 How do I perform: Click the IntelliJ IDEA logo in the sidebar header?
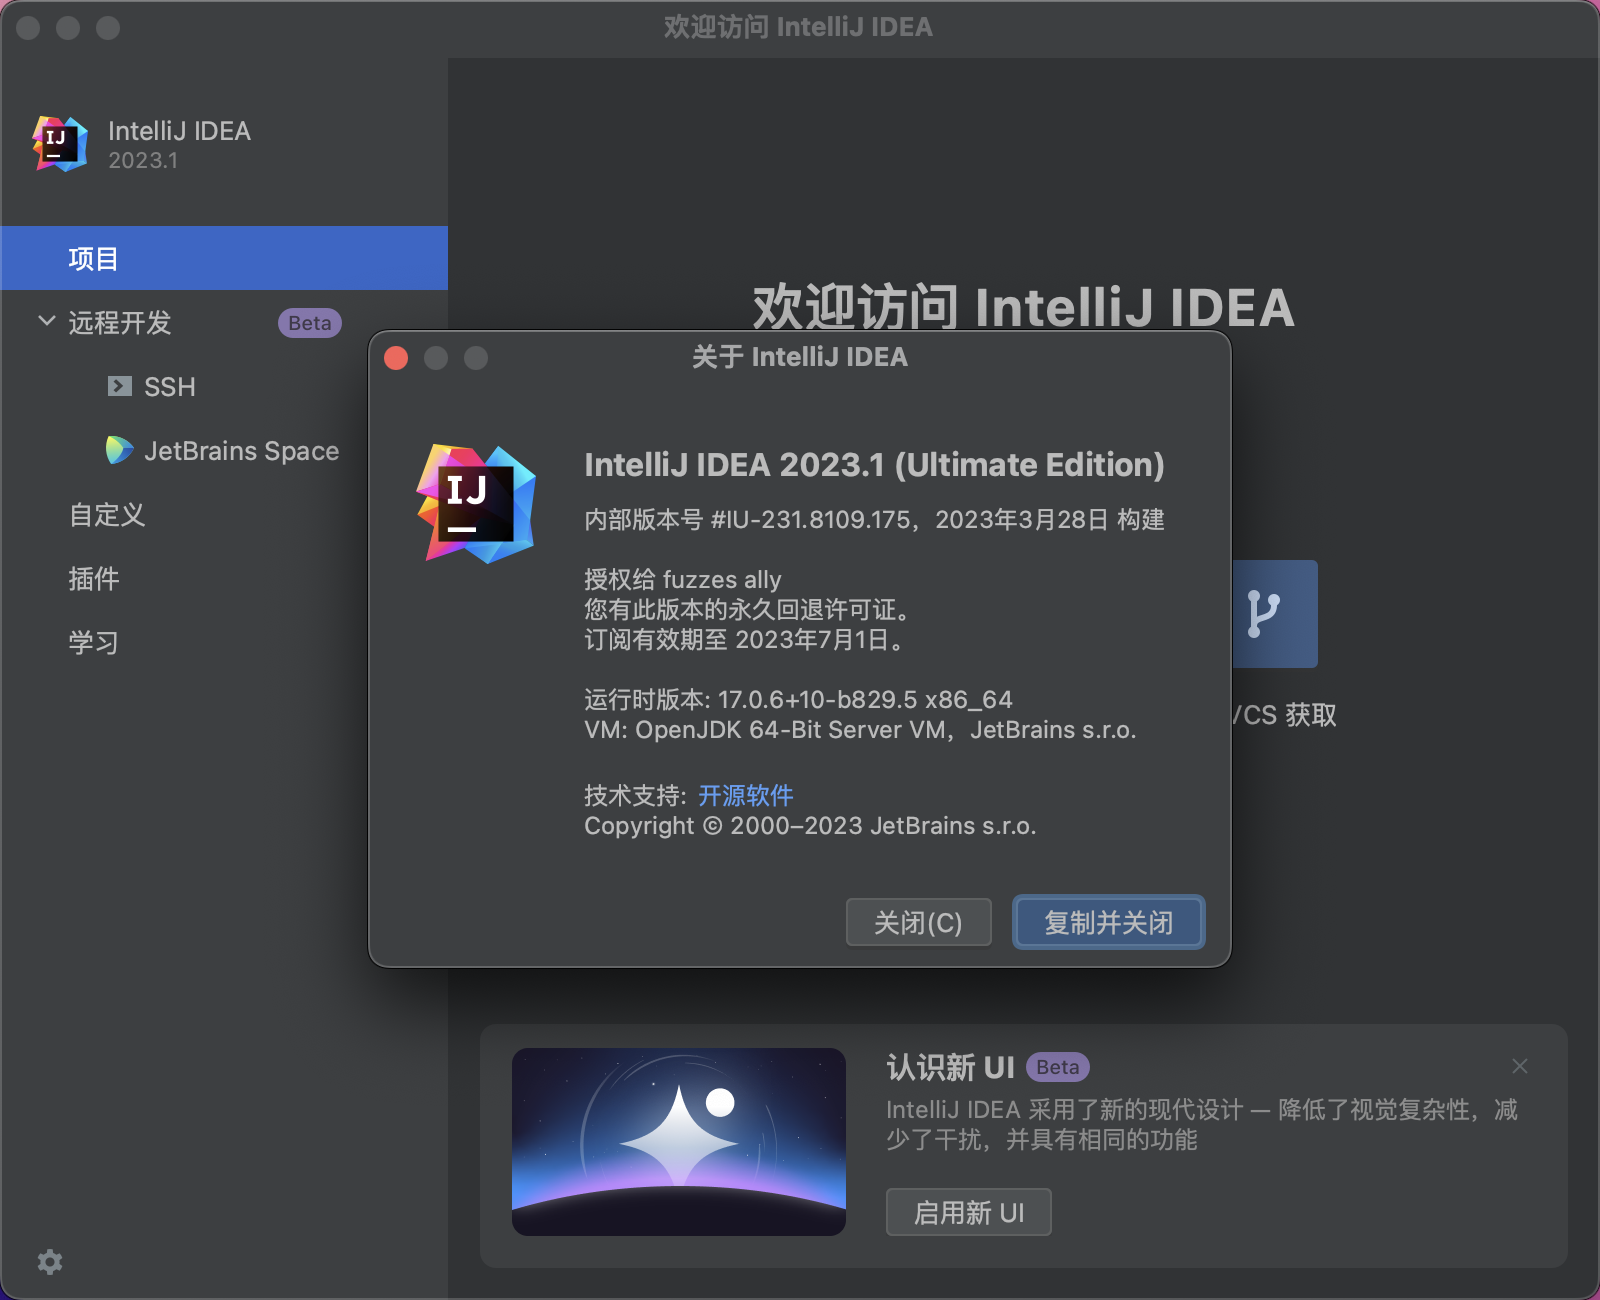tap(60, 144)
